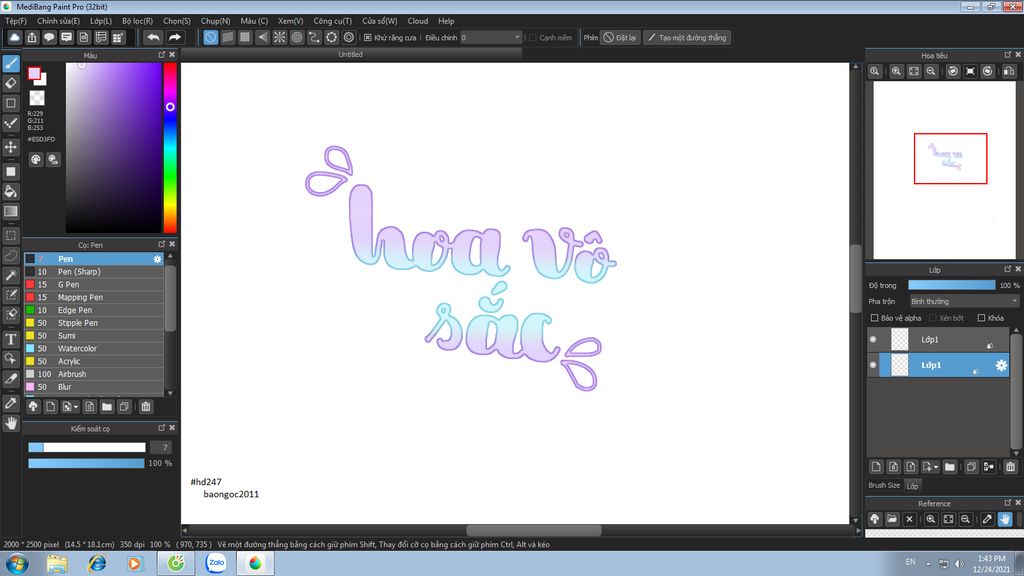Select the Move tool
The height and width of the screenshot is (576, 1024).
(x=11, y=147)
